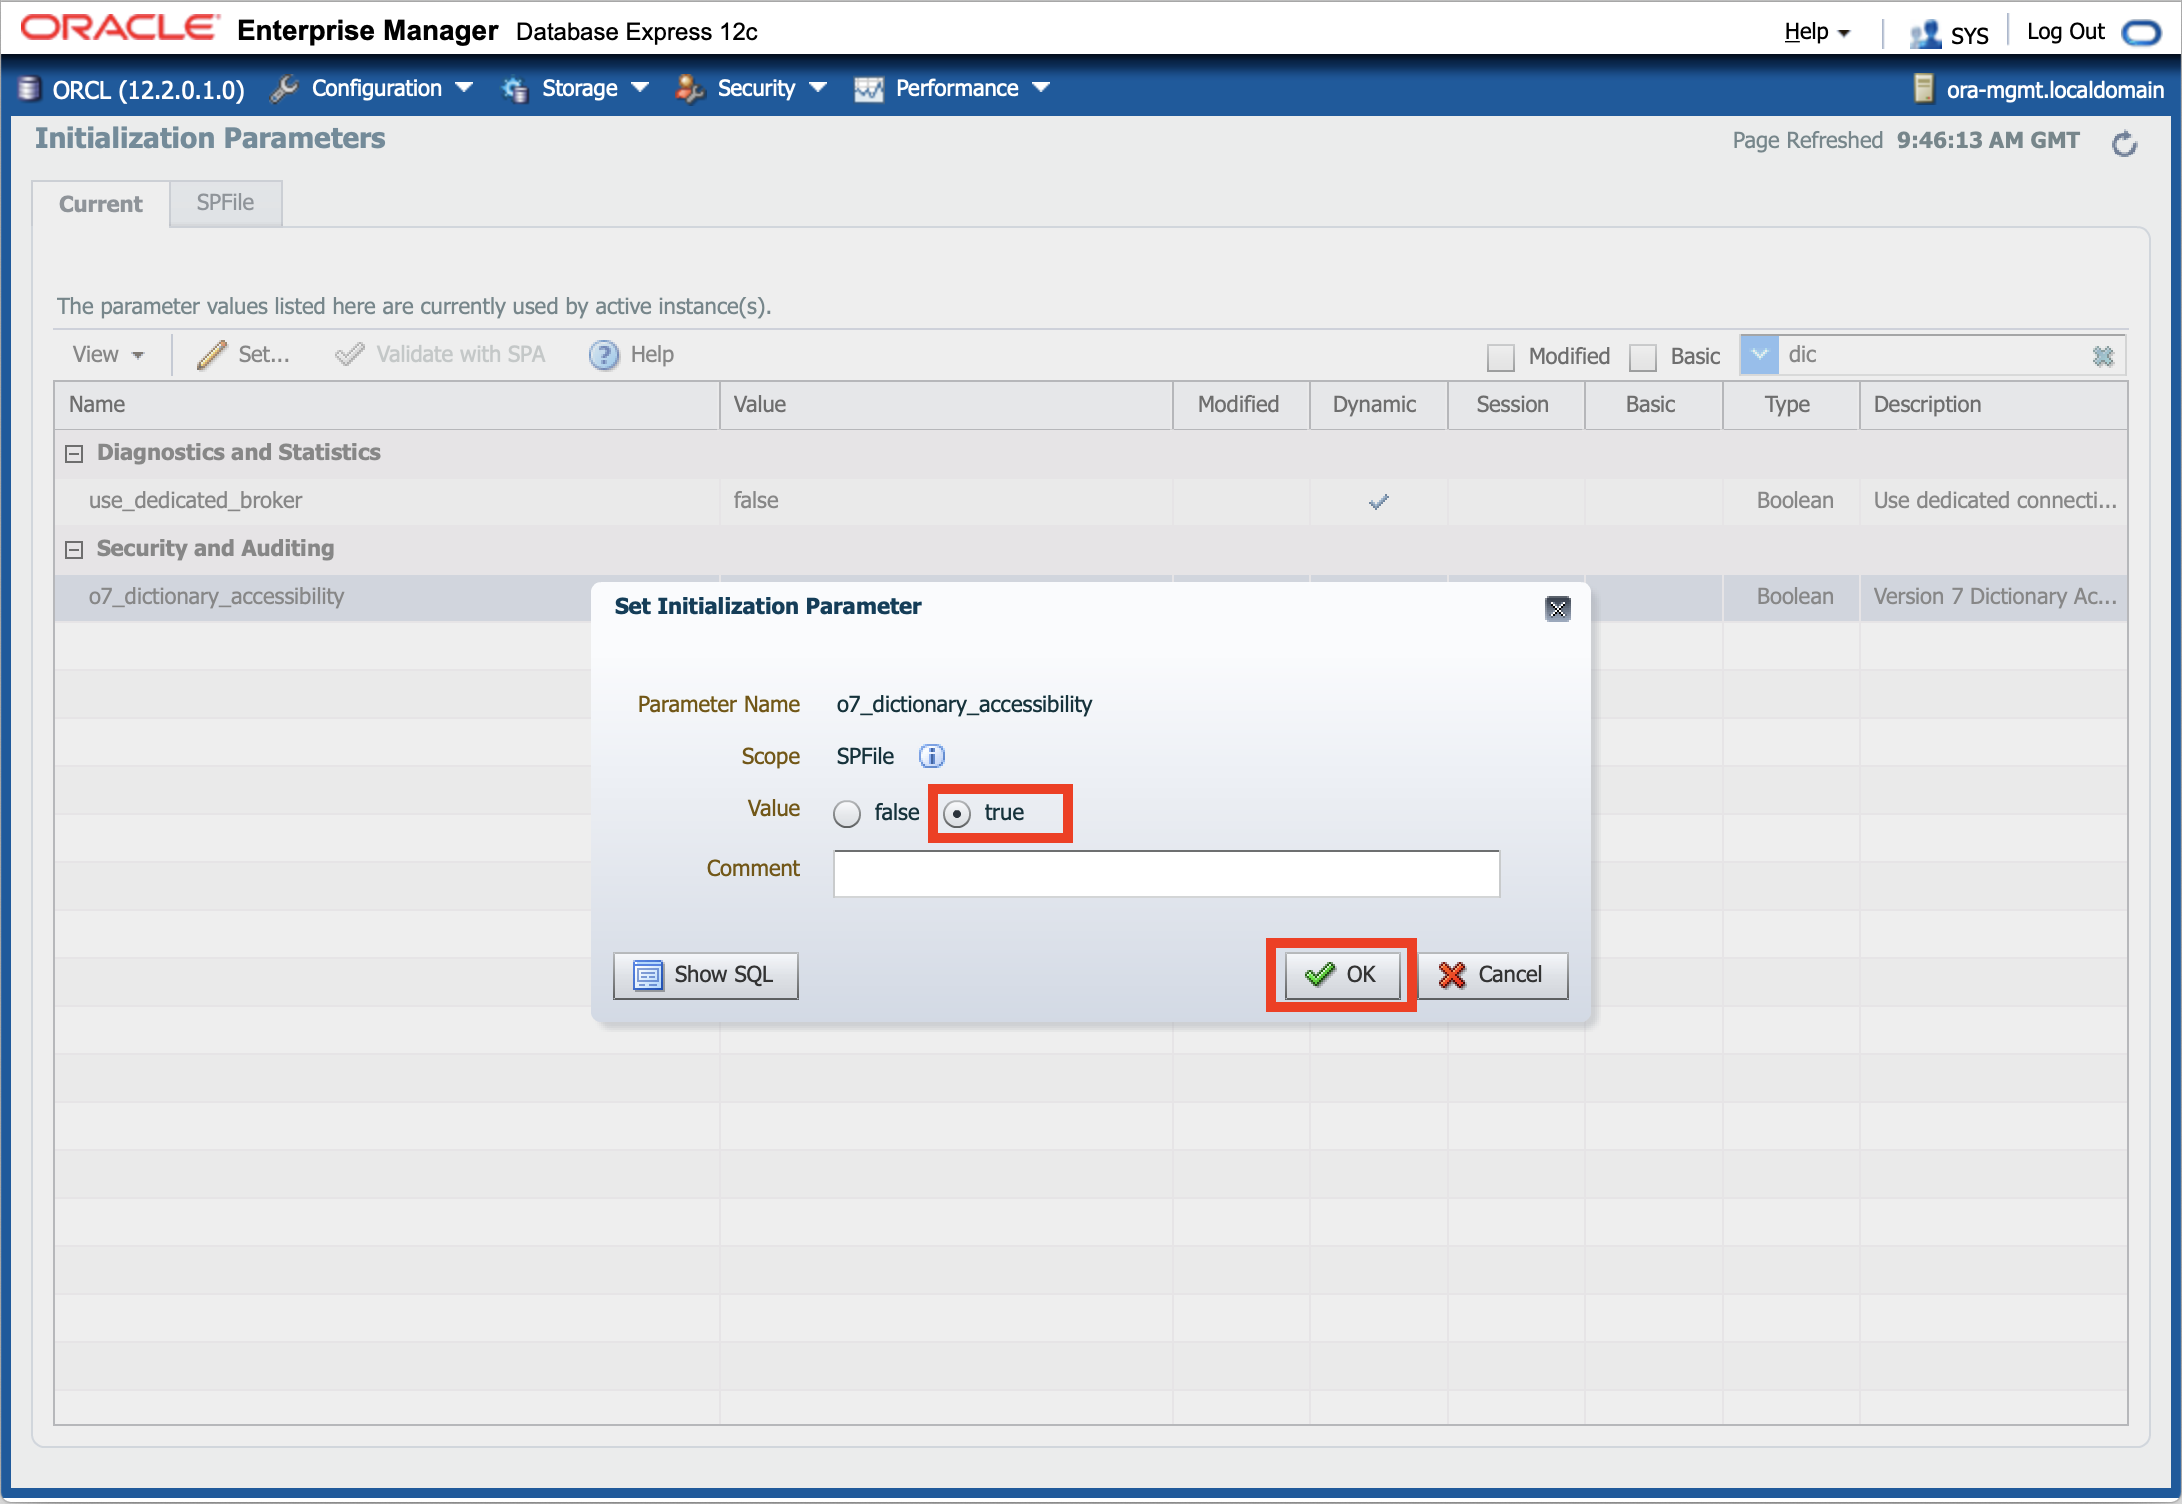Switch to the SPFile tab
The image size is (2182, 1504).
click(x=225, y=203)
